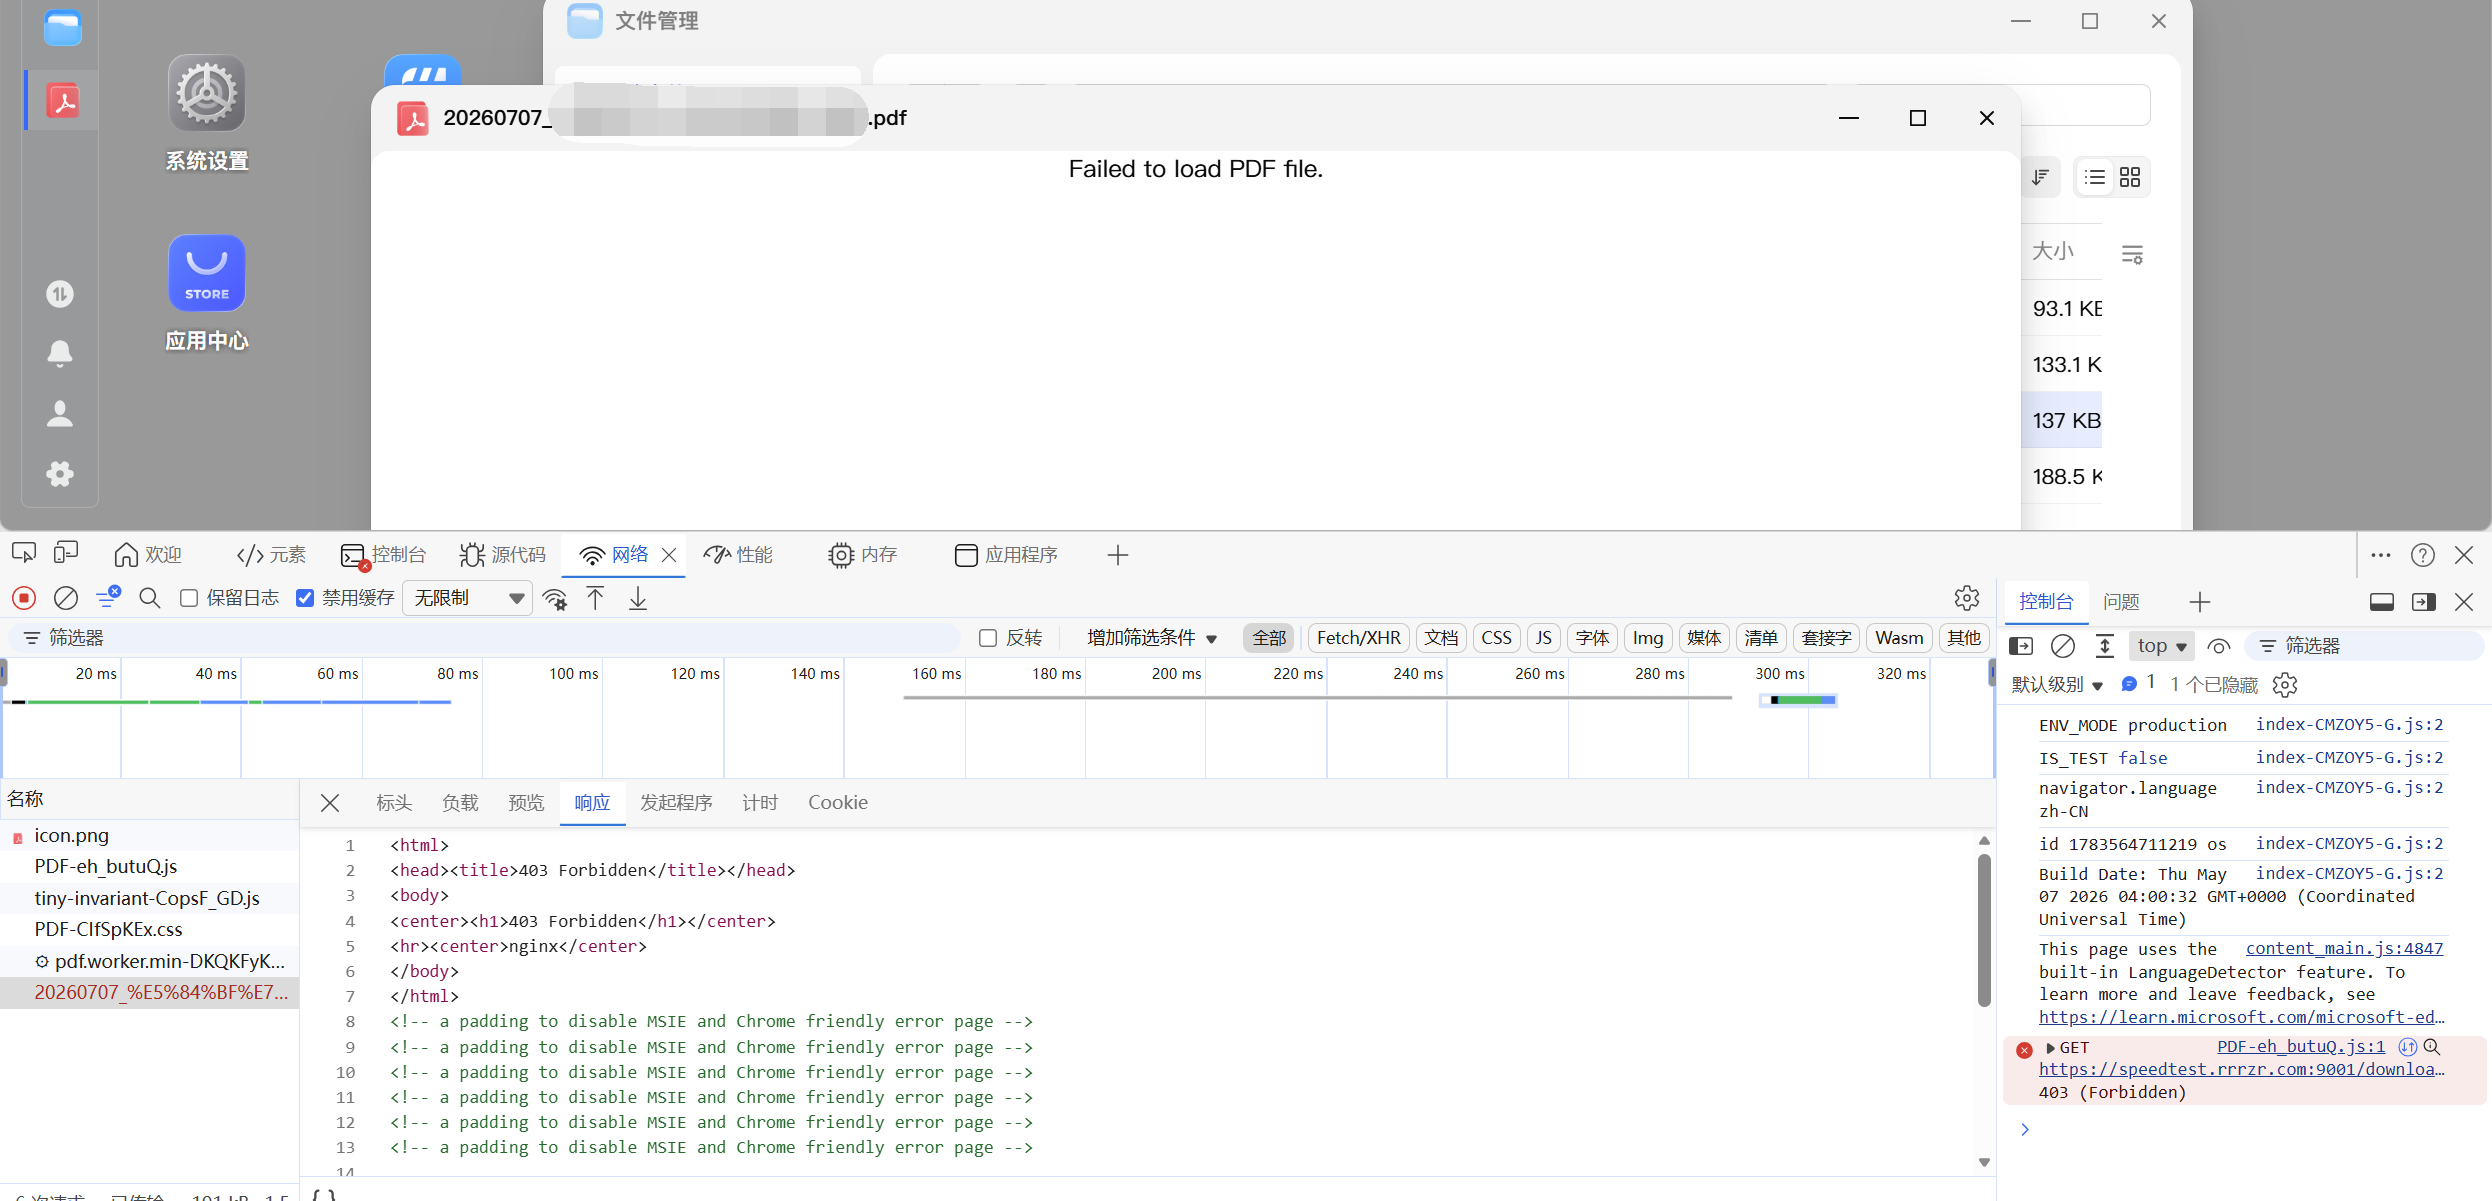The image size is (2492, 1201).
Task: Click the import HAR upload arrow
Action: pyautogui.click(x=596, y=598)
